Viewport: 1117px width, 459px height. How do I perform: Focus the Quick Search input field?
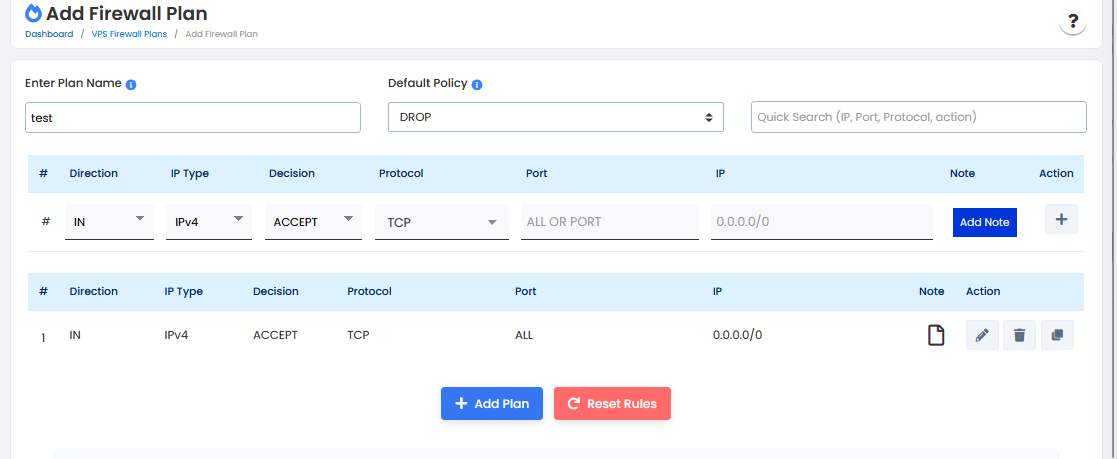click(918, 117)
